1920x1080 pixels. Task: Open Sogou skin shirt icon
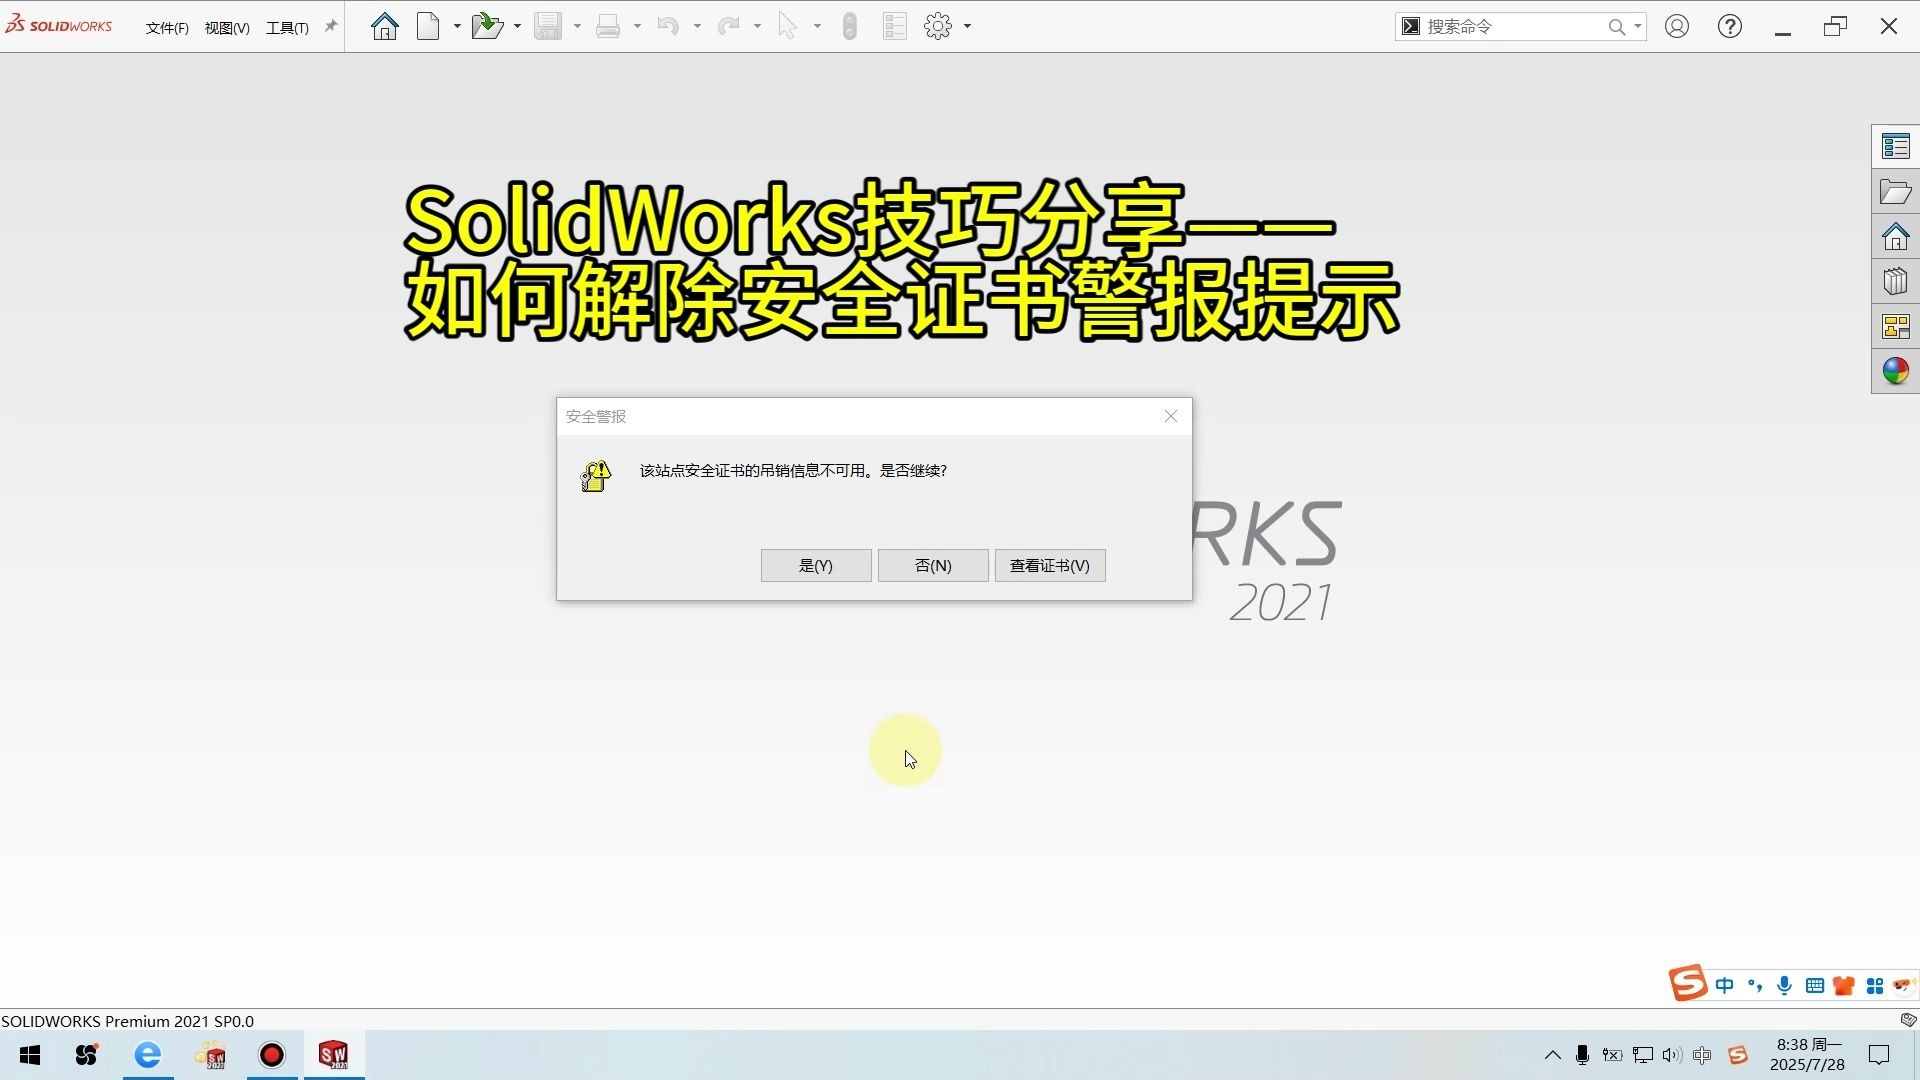tap(1844, 986)
